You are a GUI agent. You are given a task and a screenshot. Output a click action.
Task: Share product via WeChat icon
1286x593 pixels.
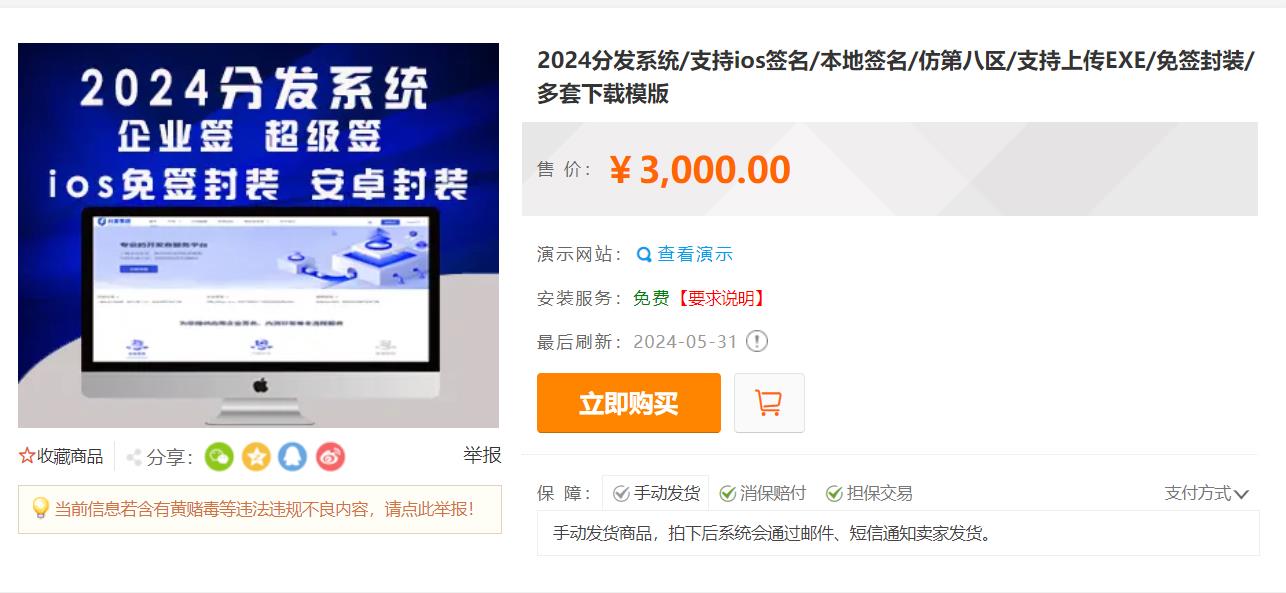(x=219, y=457)
